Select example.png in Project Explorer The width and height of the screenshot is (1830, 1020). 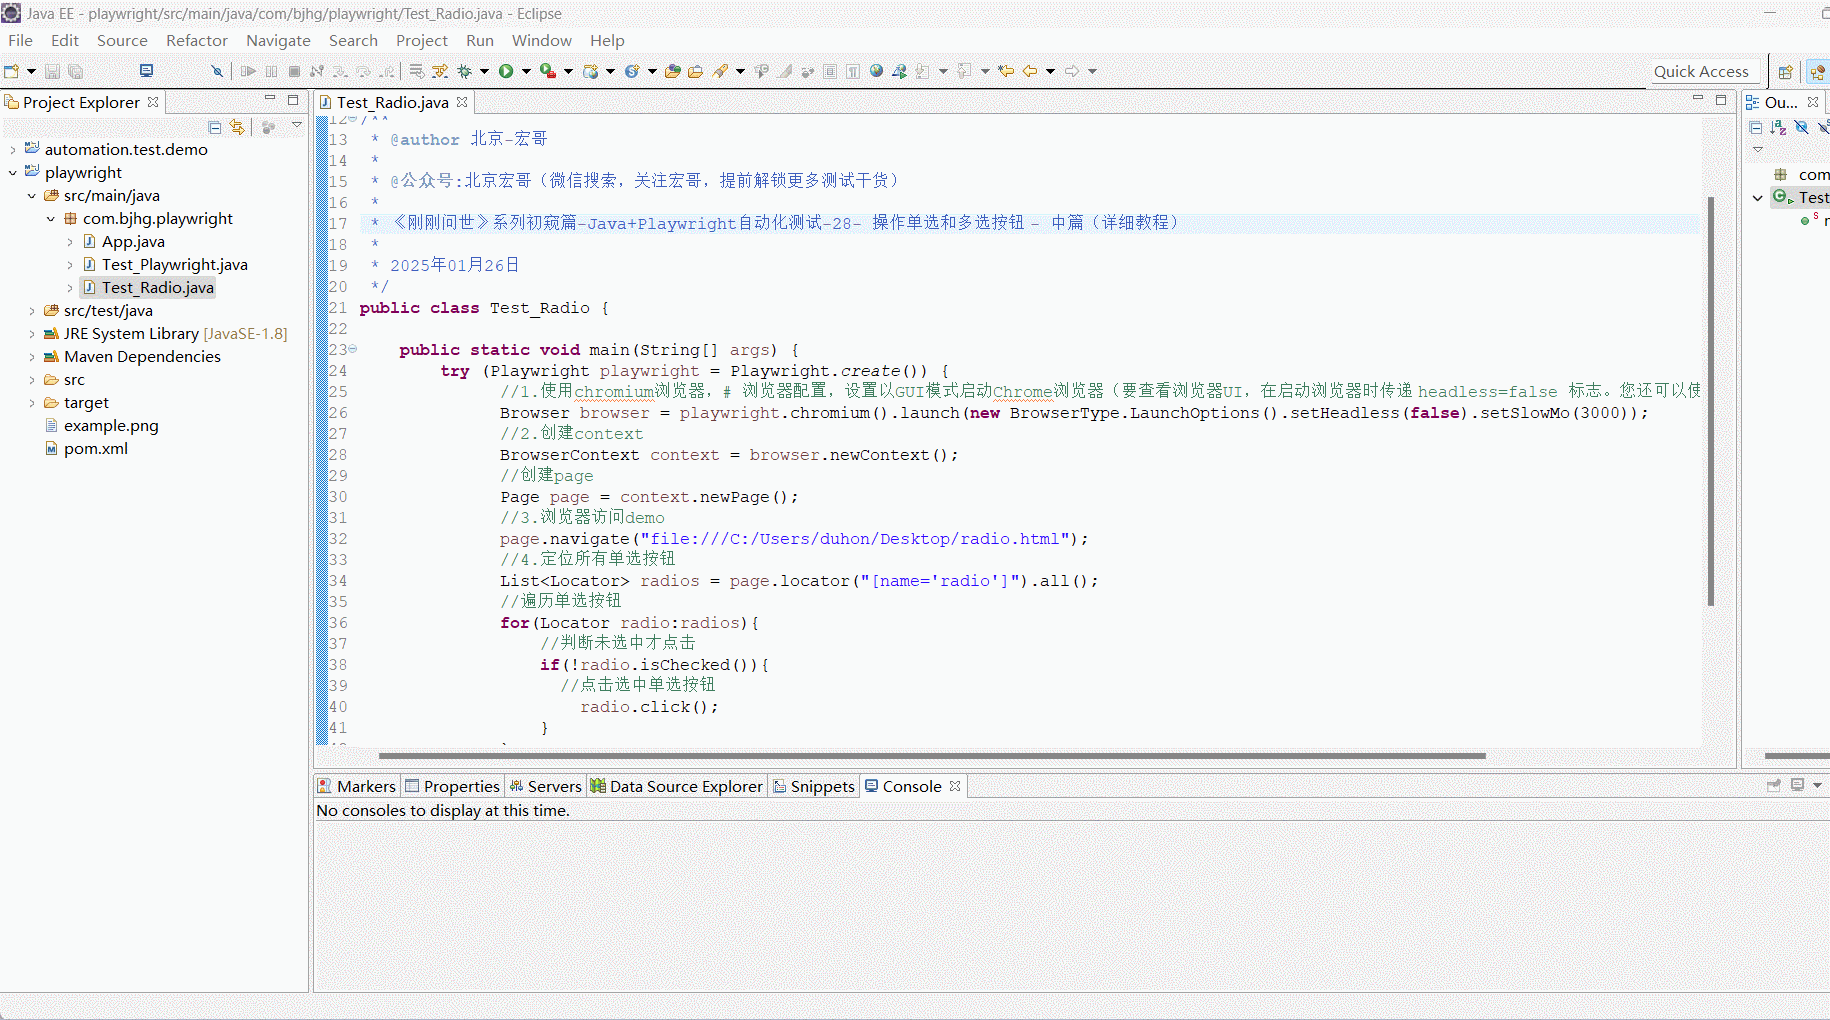(x=111, y=426)
